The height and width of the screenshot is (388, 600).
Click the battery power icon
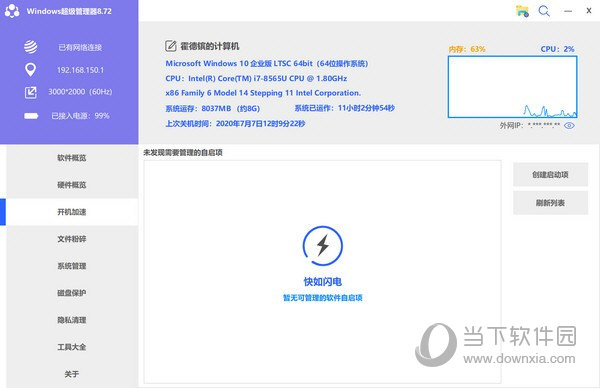[x=31, y=116]
